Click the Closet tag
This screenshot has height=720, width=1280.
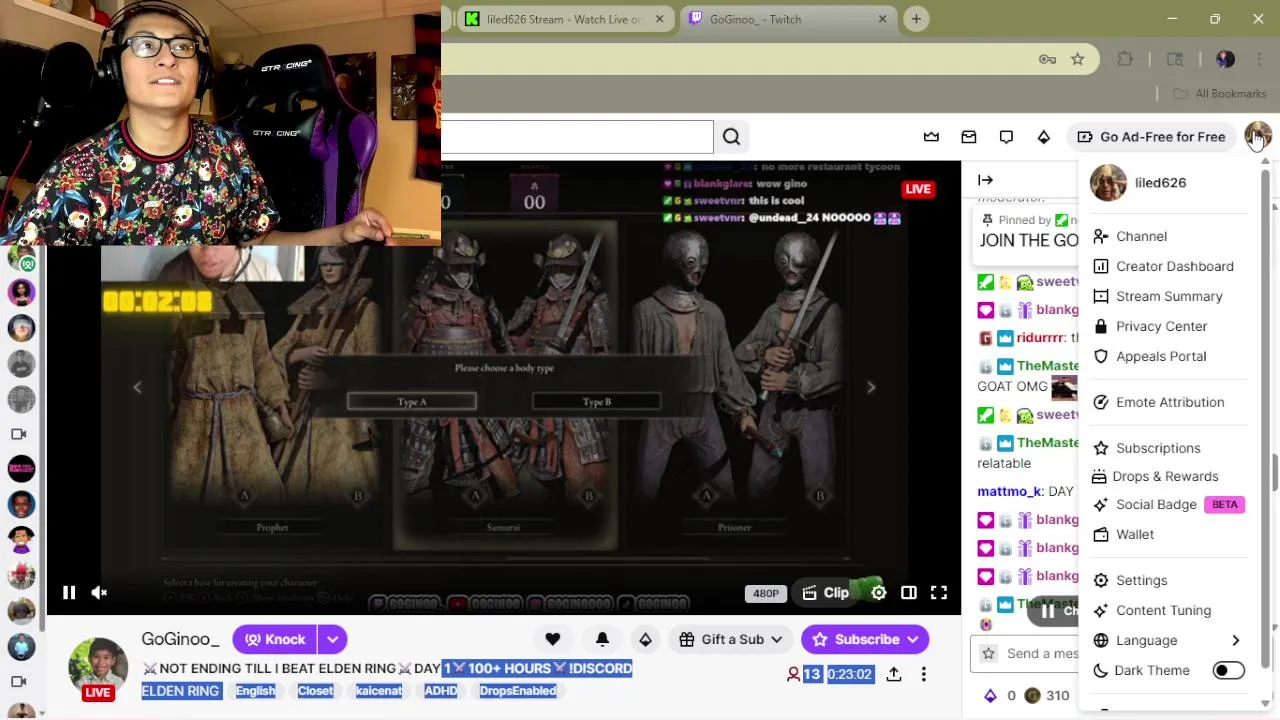315,691
